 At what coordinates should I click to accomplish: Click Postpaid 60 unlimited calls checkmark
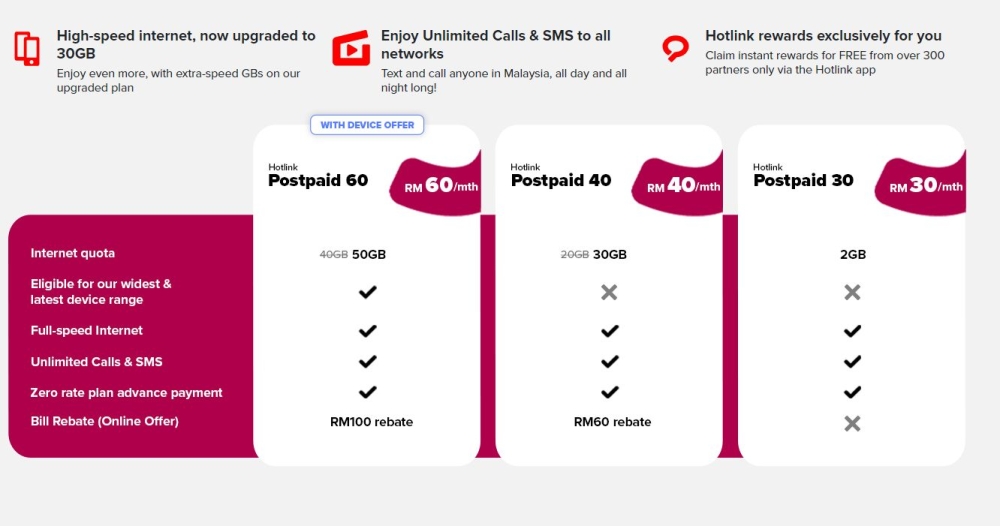click(367, 362)
